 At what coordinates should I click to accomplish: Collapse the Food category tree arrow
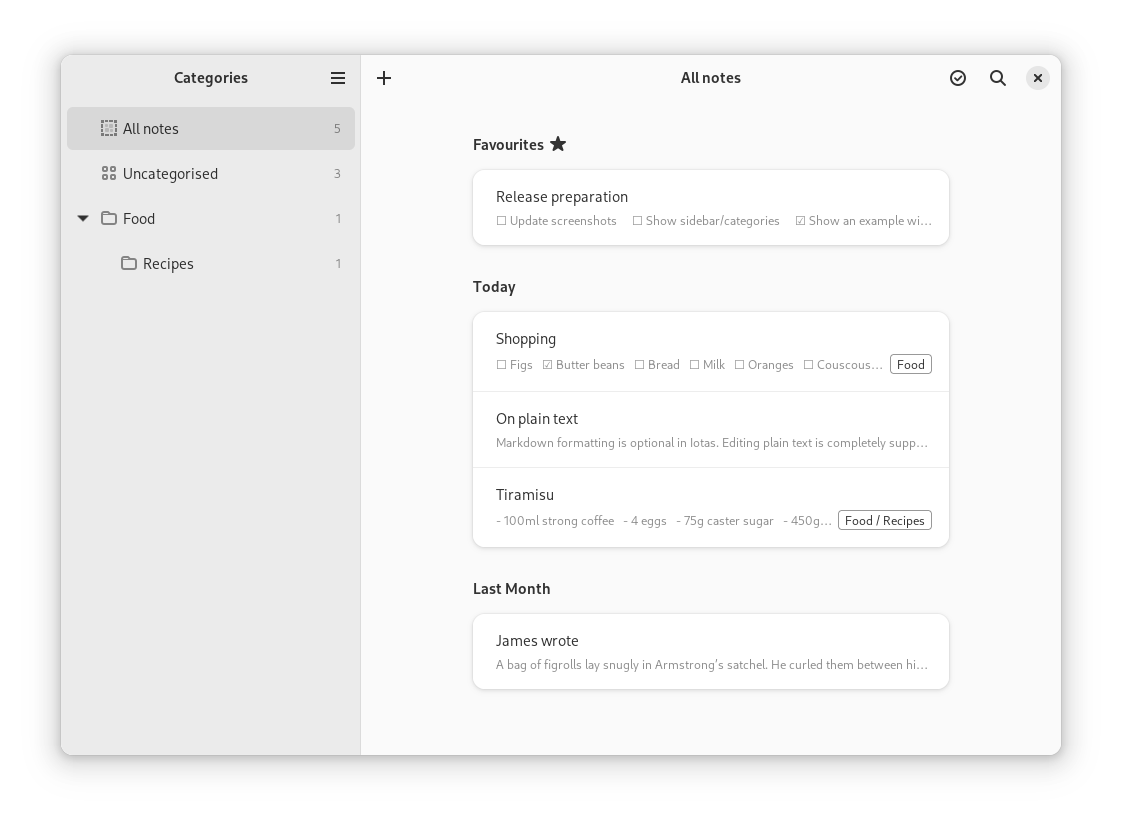point(83,218)
